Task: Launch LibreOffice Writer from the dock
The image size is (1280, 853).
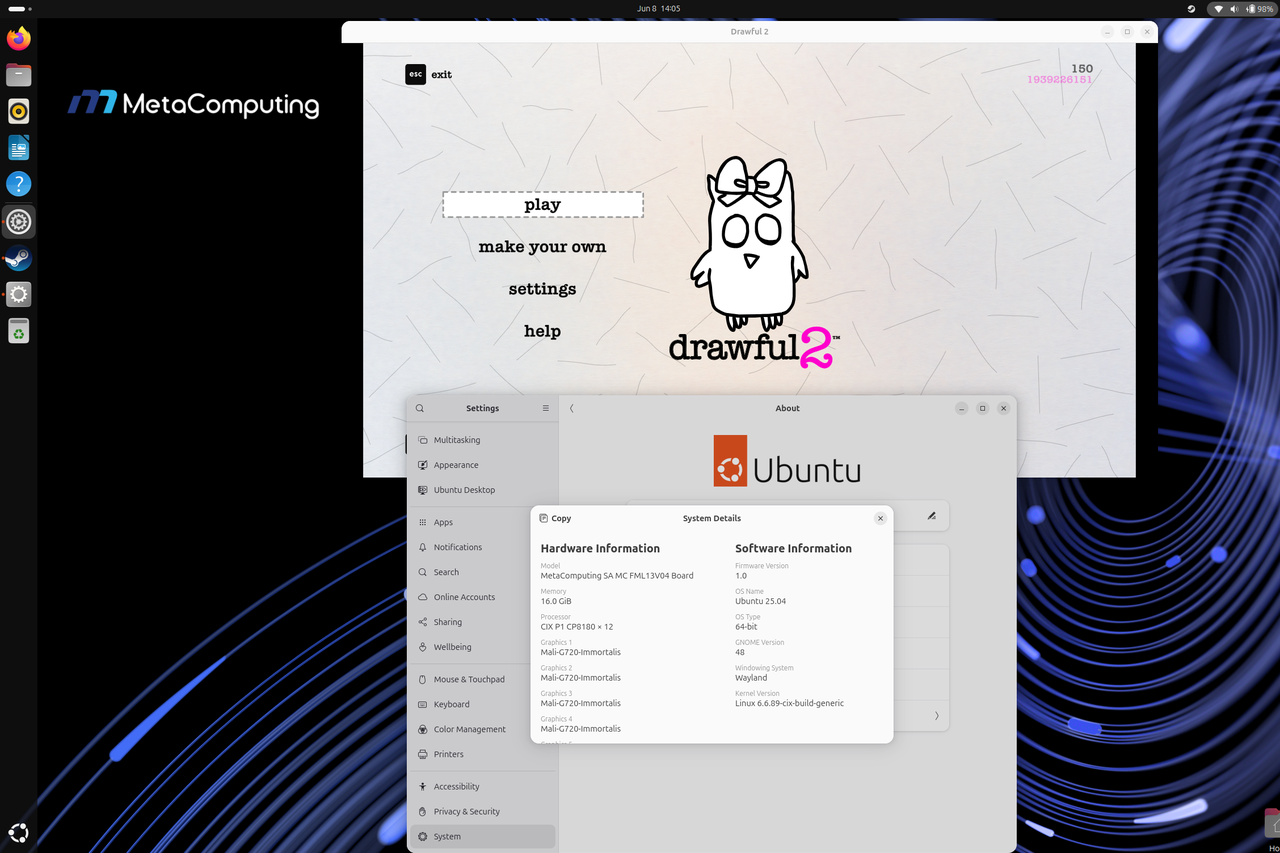Action: pyautogui.click(x=18, y=148)
